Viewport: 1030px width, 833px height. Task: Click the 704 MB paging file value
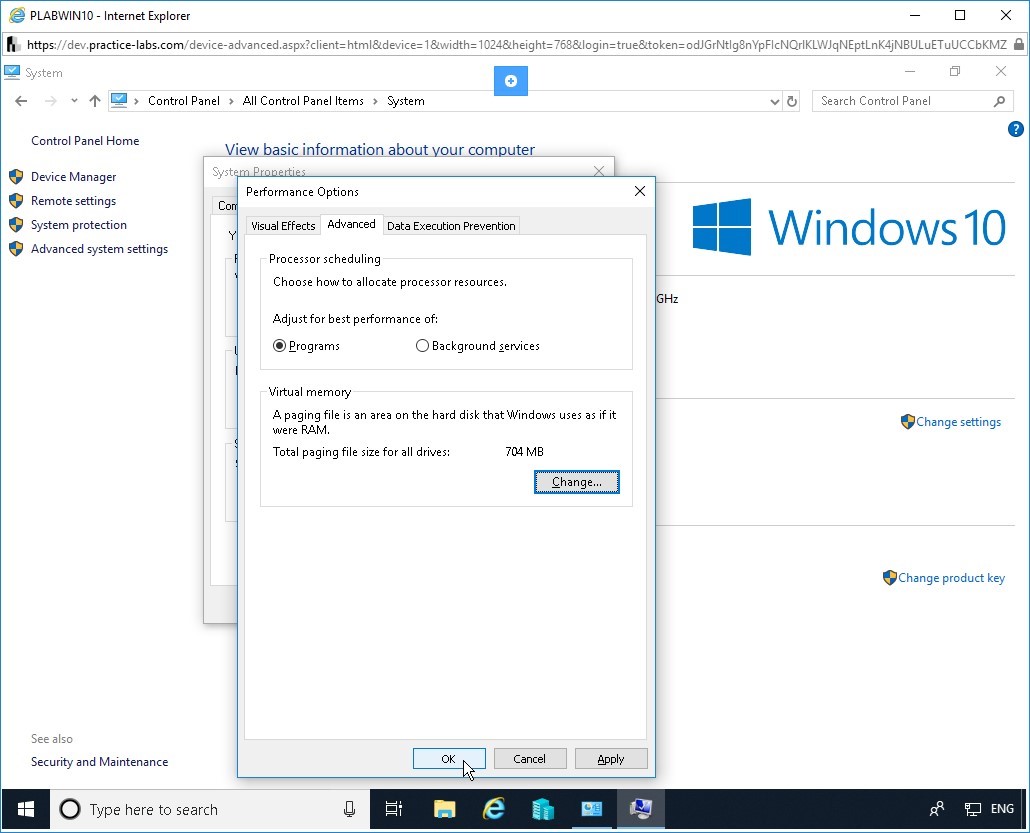point(524,452)
